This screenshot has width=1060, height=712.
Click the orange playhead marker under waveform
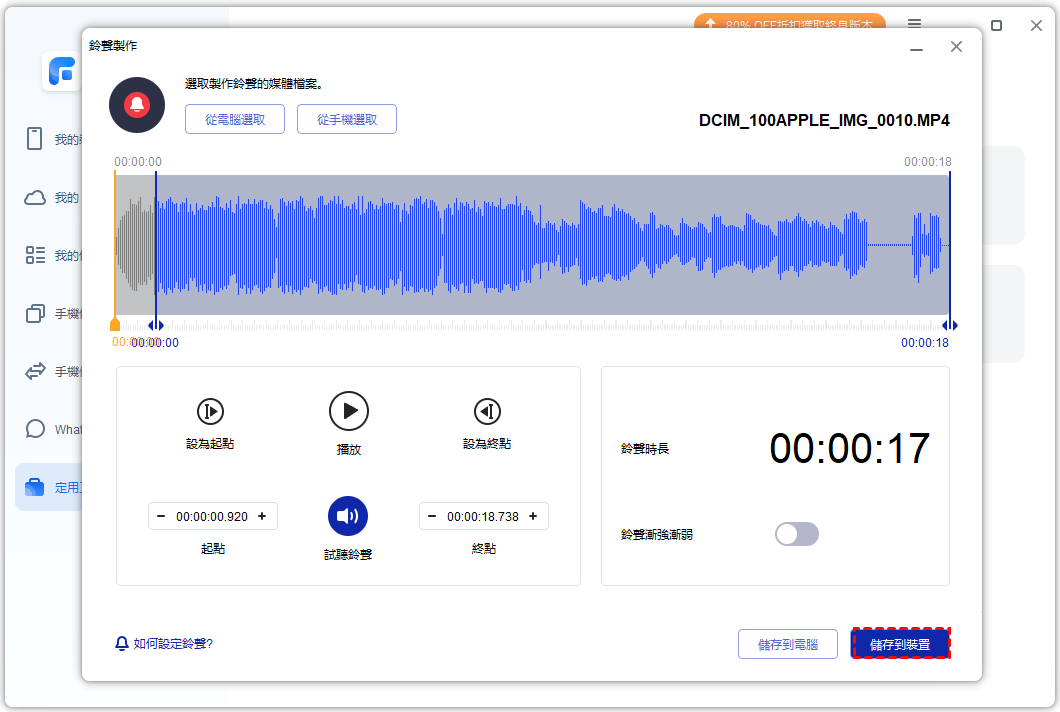115,325
